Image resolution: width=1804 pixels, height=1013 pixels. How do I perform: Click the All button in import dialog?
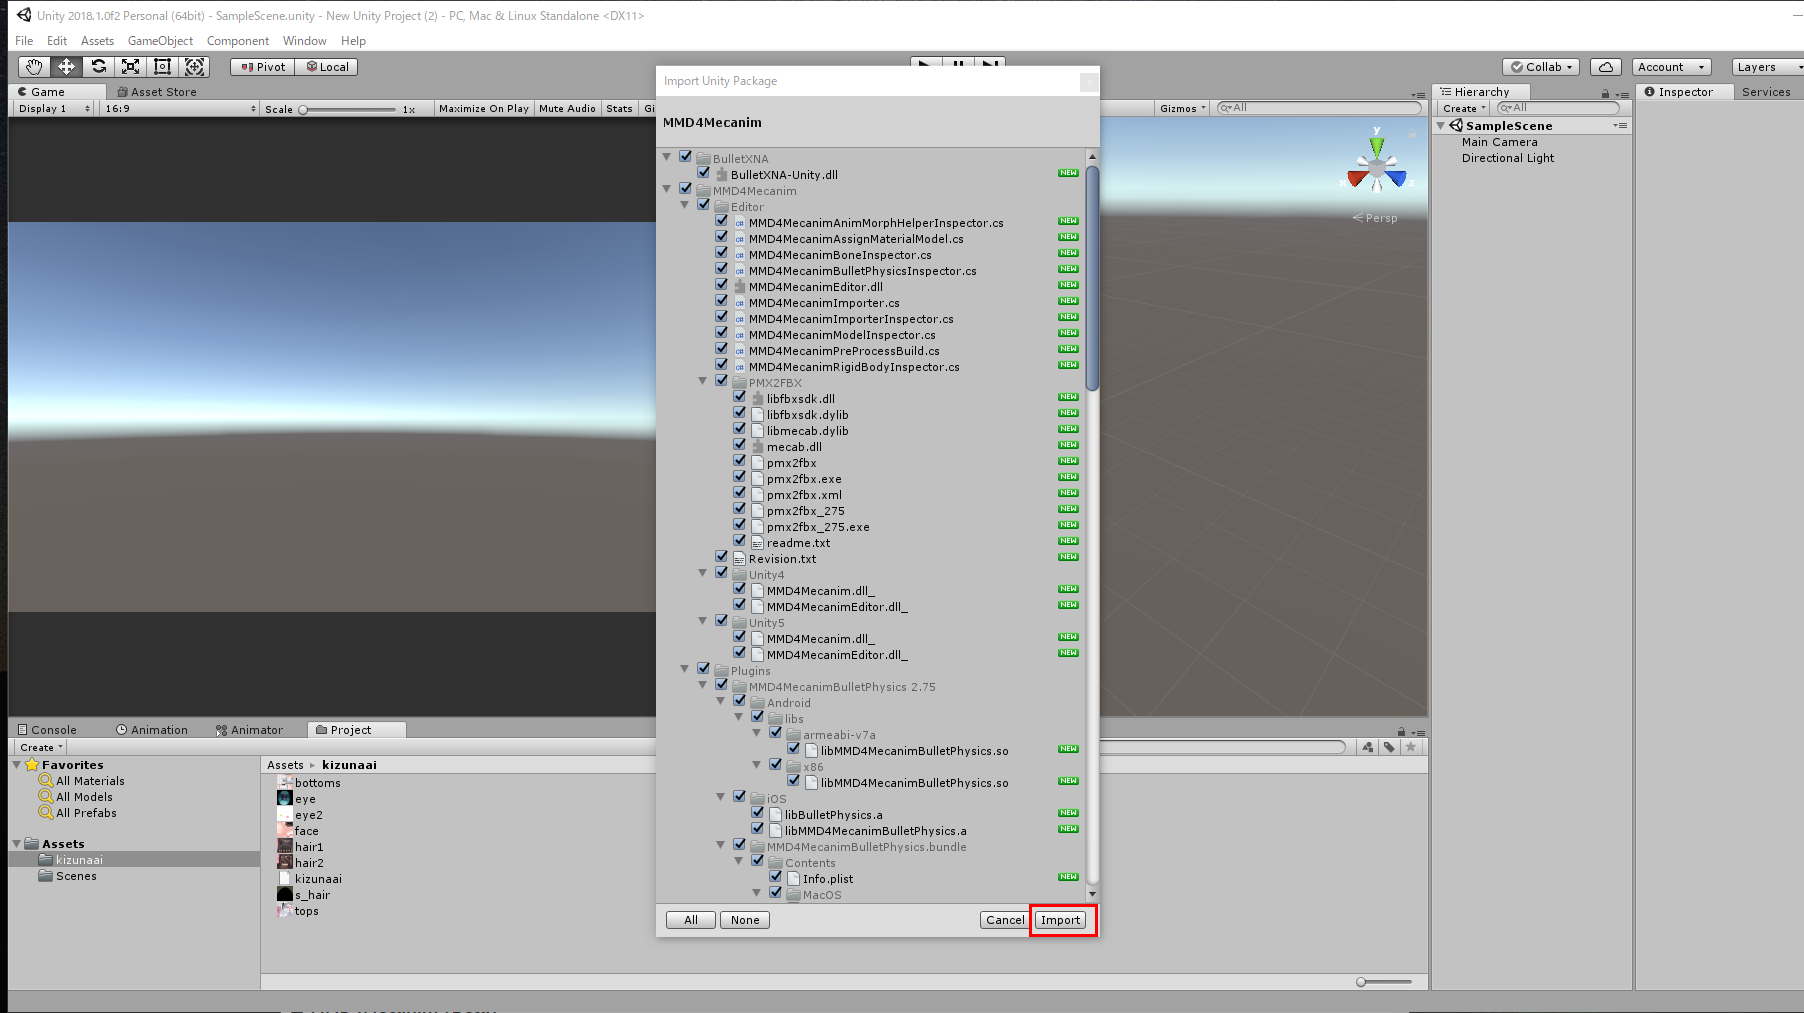tap(691, 920)
